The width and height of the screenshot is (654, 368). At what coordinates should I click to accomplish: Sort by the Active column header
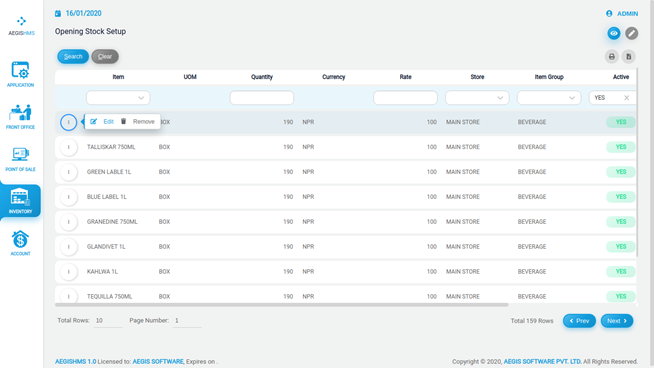click(621, 77)
